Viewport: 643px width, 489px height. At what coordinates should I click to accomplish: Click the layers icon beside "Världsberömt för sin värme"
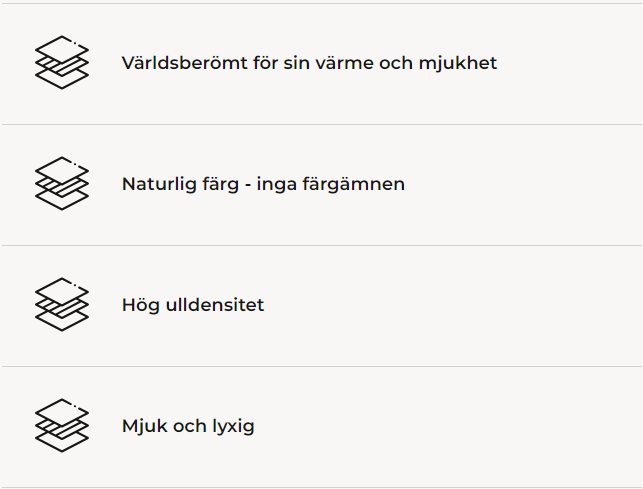coord(62,63)
